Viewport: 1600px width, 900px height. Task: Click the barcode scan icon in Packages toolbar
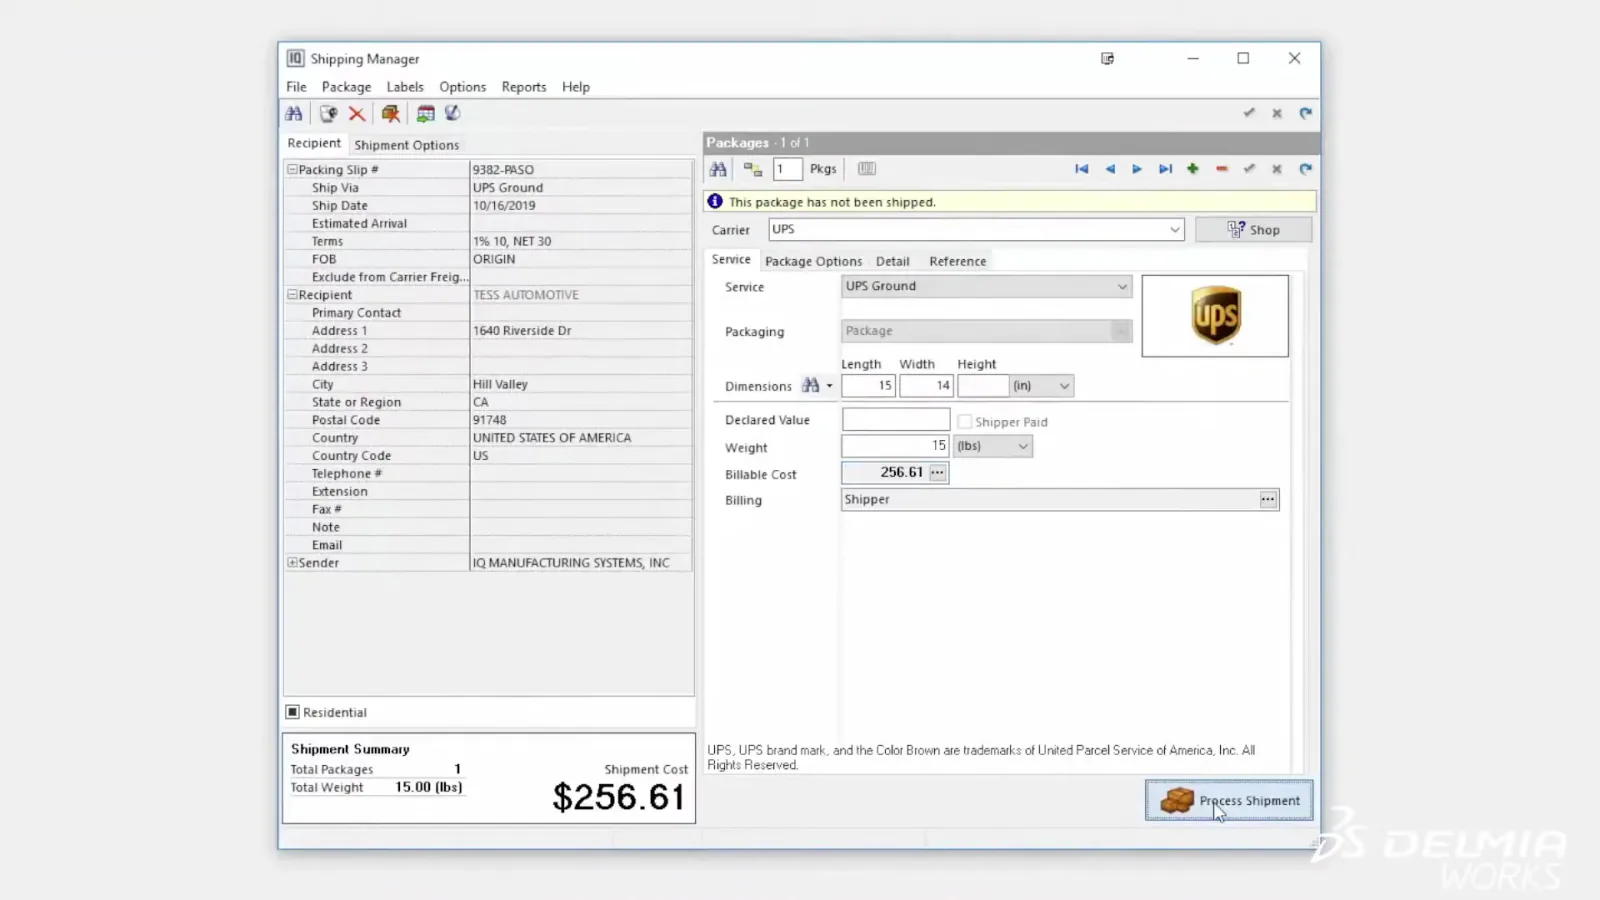[867, 169]
